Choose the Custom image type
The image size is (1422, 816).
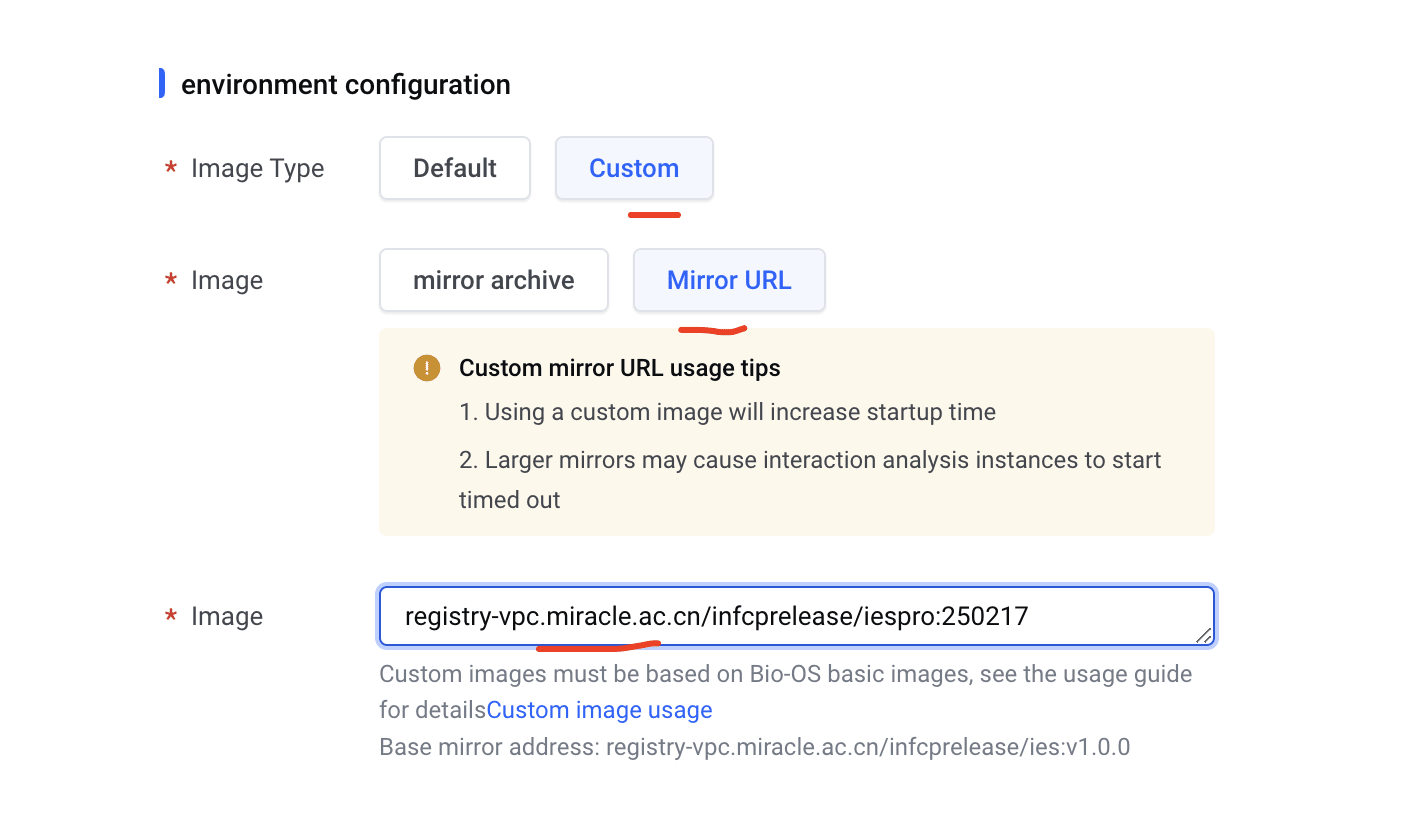point(634,168)
